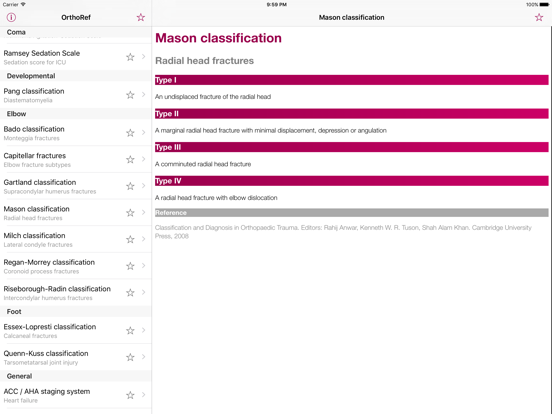
Task: Select Mason classification in the sidebar list
Action: 76,213
